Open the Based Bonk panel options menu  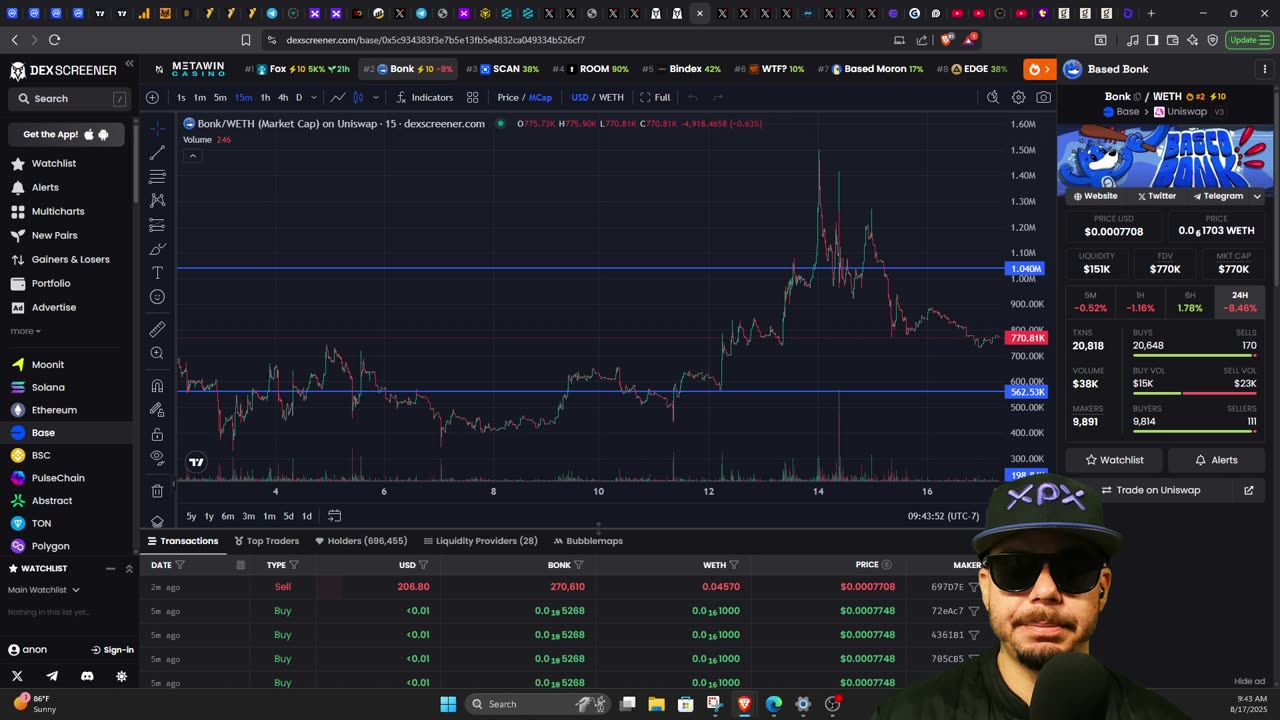click(x=1265, y=69)
